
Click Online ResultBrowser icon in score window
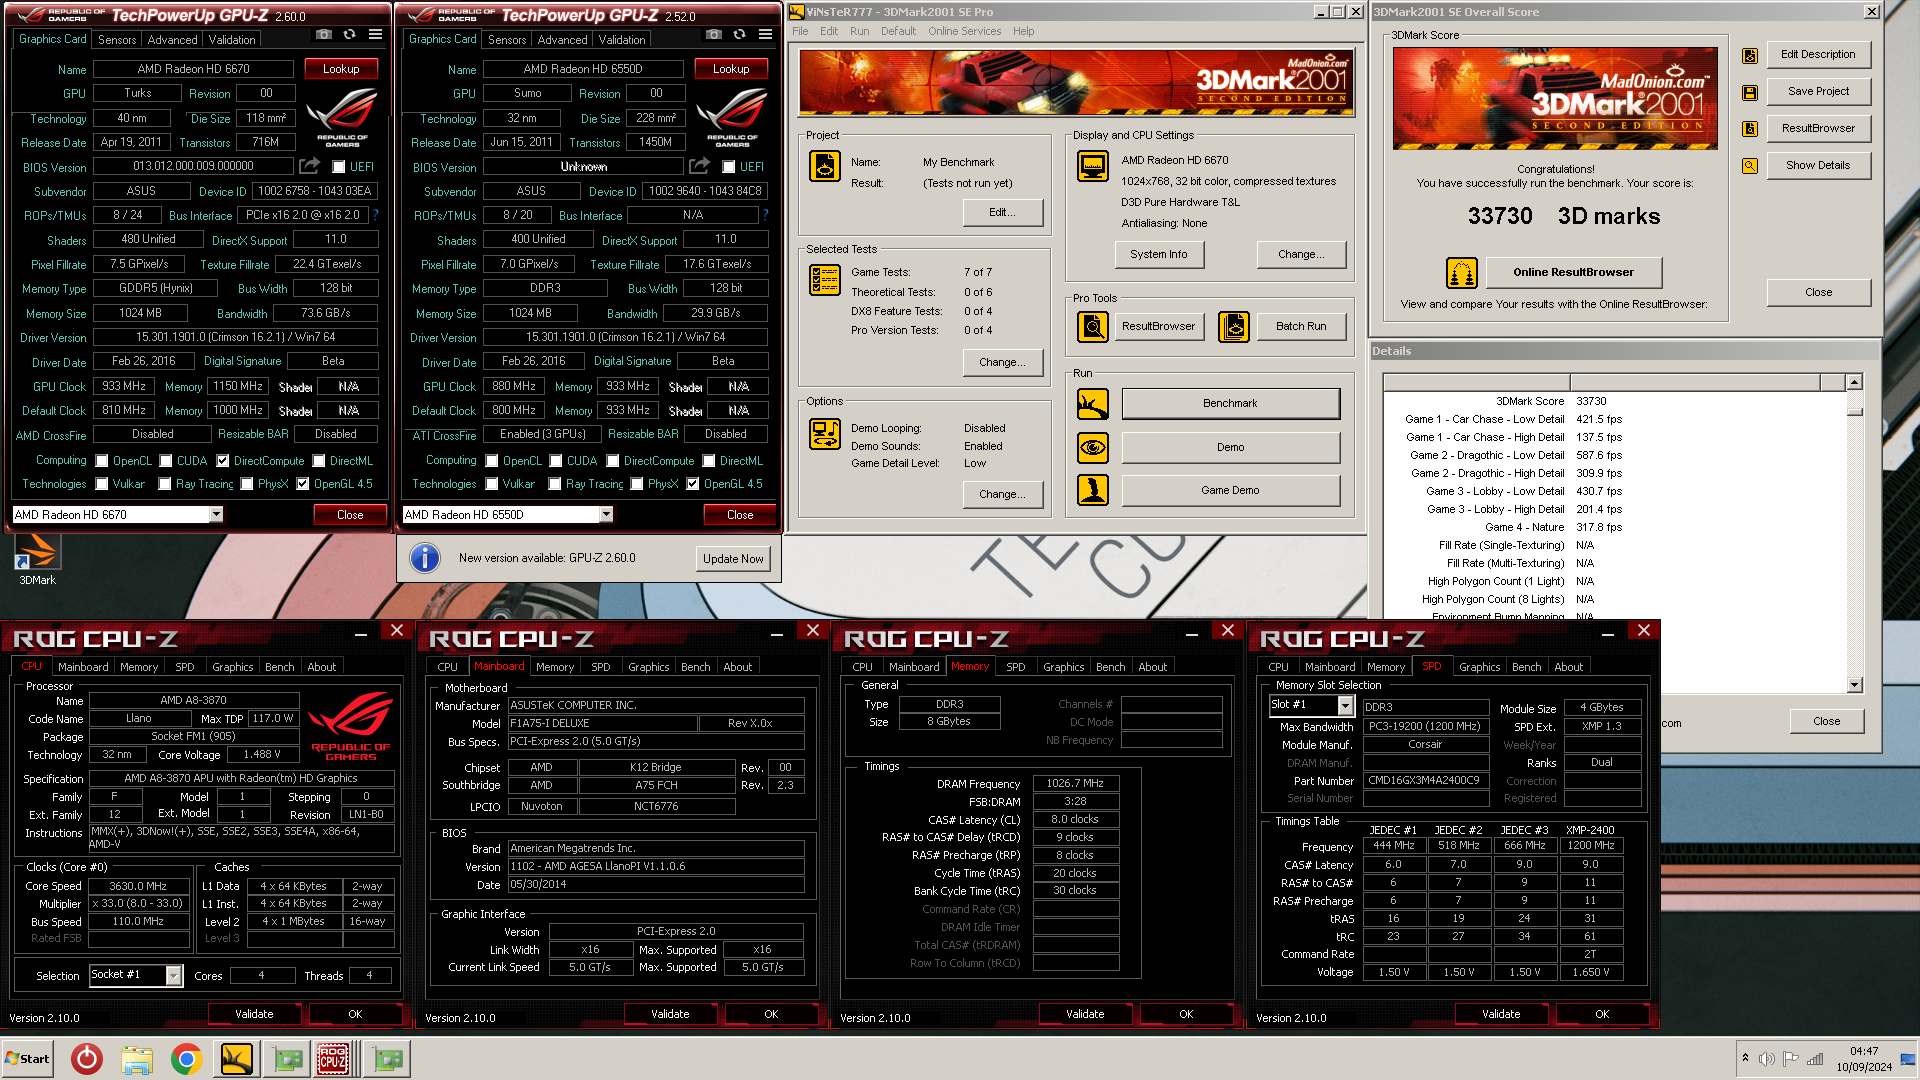click(1462, 272)
